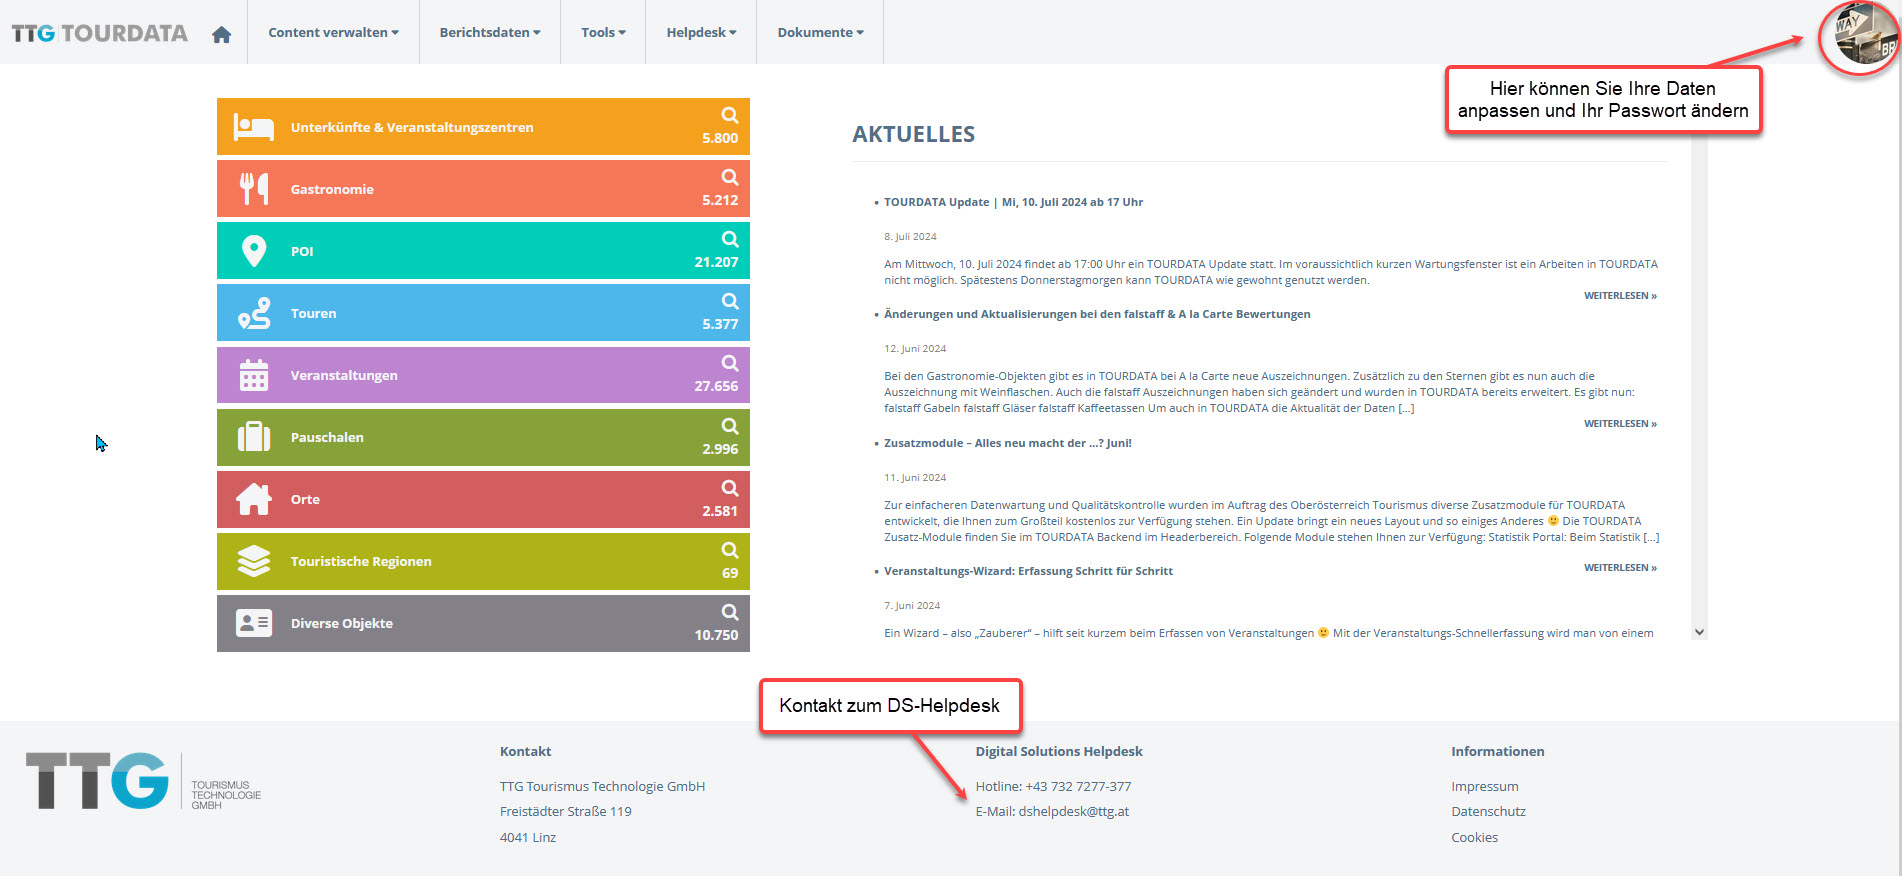1902x876 pixels.
Task: Open the Zusatzmodule news headline
Action: pyautogui.click(x=1008, y=443)
